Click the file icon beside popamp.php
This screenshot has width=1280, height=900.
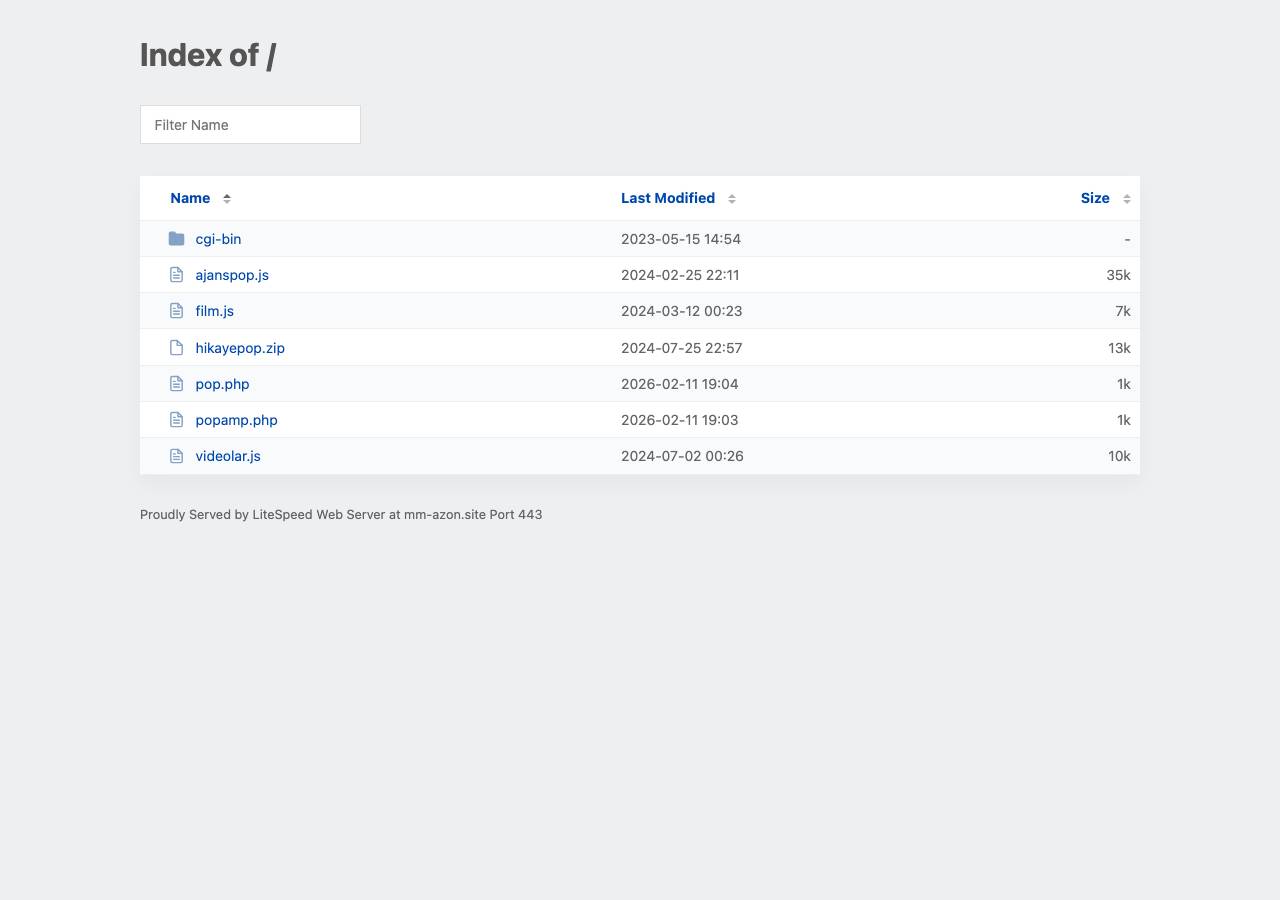click(177, 420)
